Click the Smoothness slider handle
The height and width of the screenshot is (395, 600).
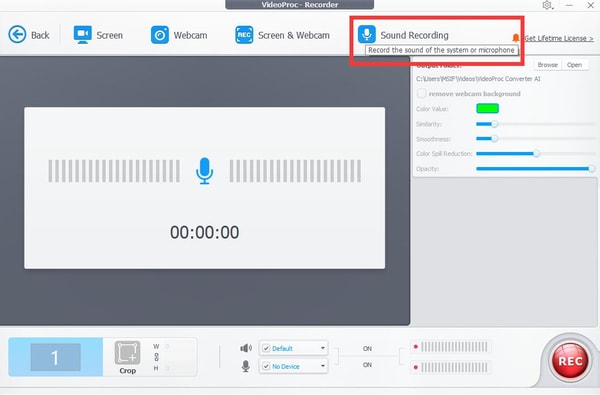[x=494, y=138]
